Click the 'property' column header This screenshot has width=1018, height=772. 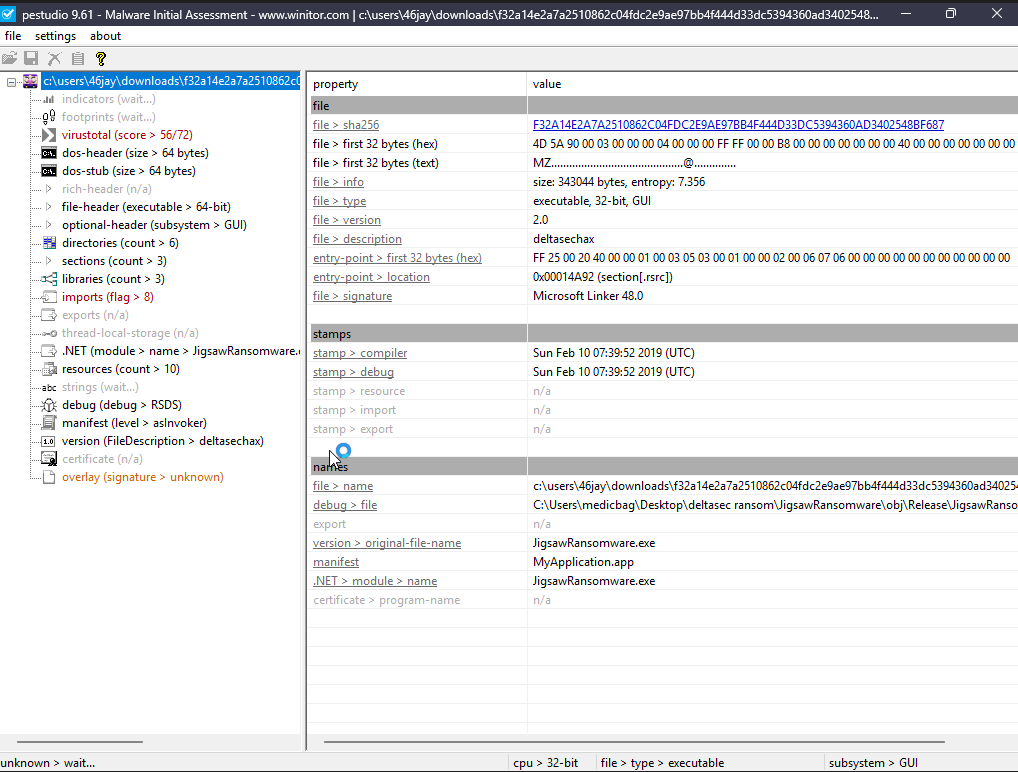pos(335,84)
